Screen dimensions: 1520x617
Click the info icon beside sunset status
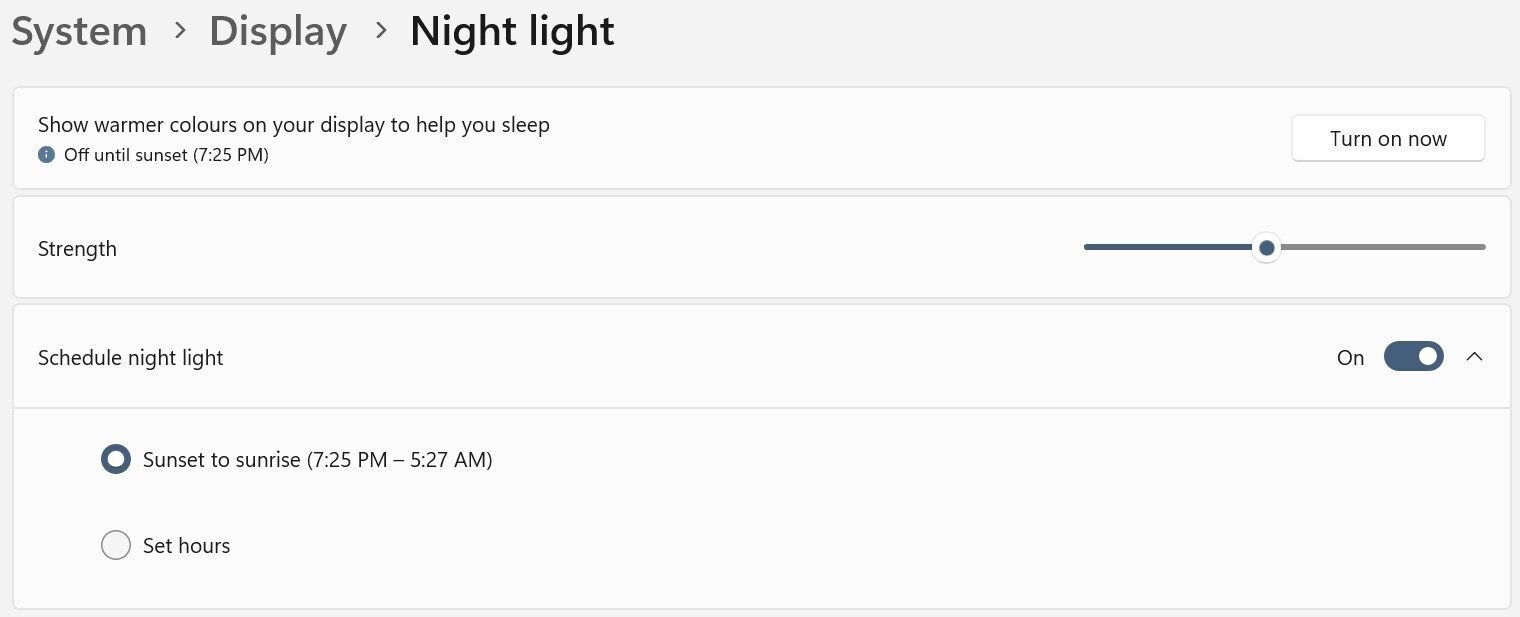(x=46, y=155)
